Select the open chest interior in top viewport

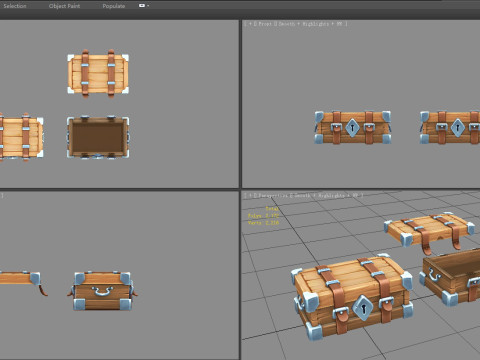[x=98, y=137]
